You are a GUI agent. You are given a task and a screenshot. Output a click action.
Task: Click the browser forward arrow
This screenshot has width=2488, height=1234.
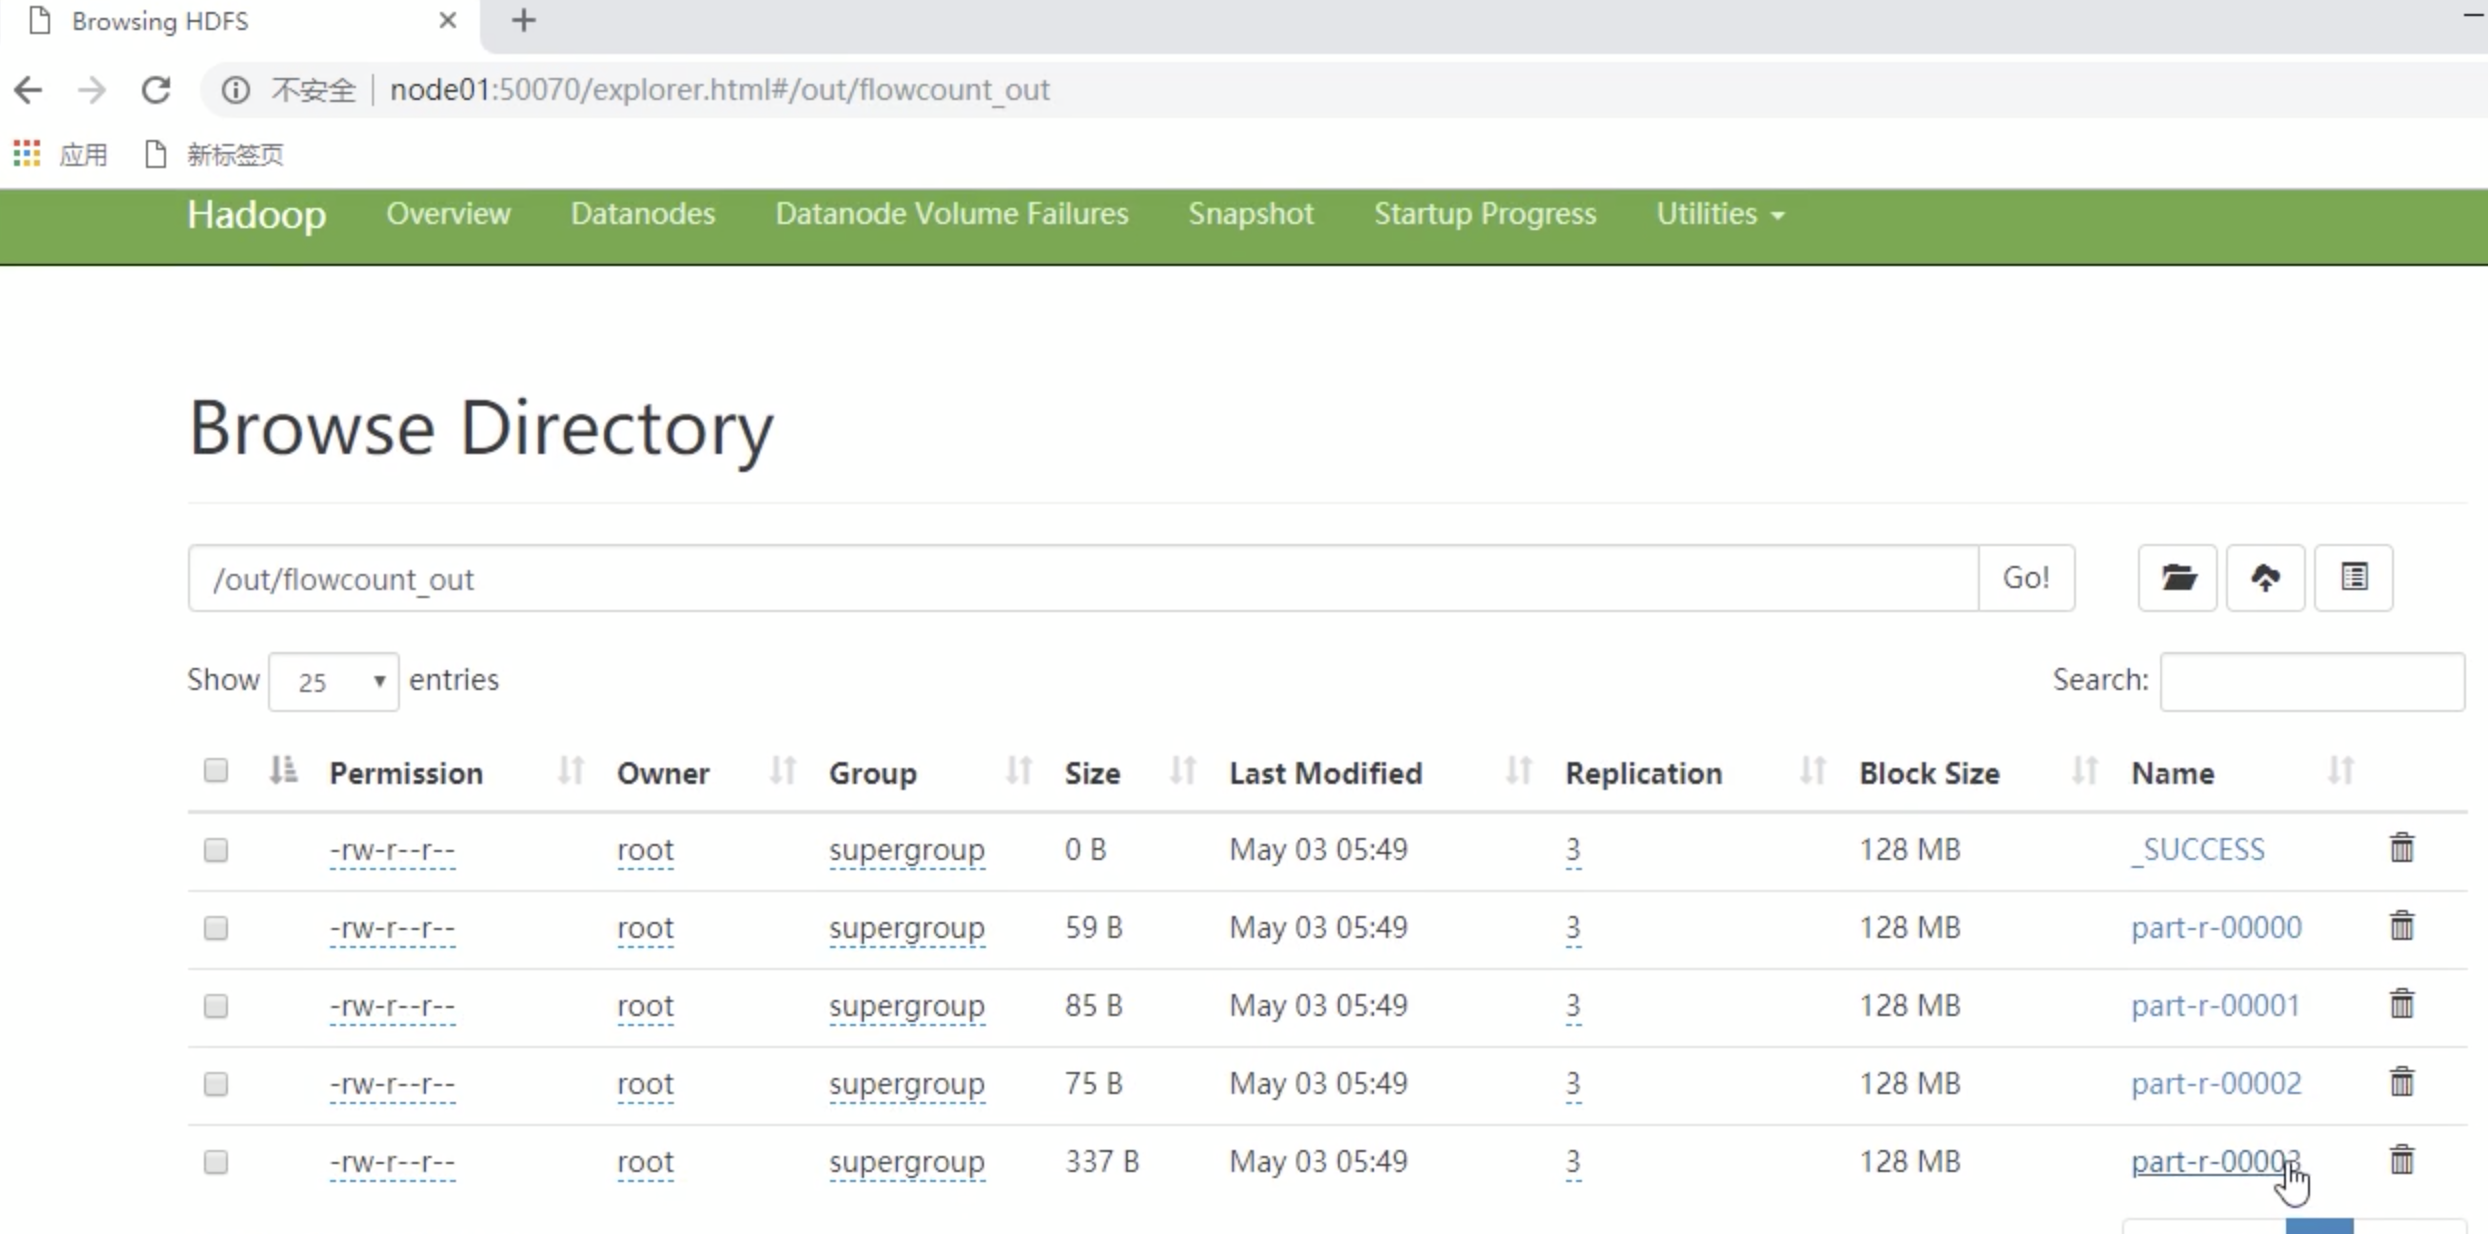pyautogui.click(x=91, y=90)
